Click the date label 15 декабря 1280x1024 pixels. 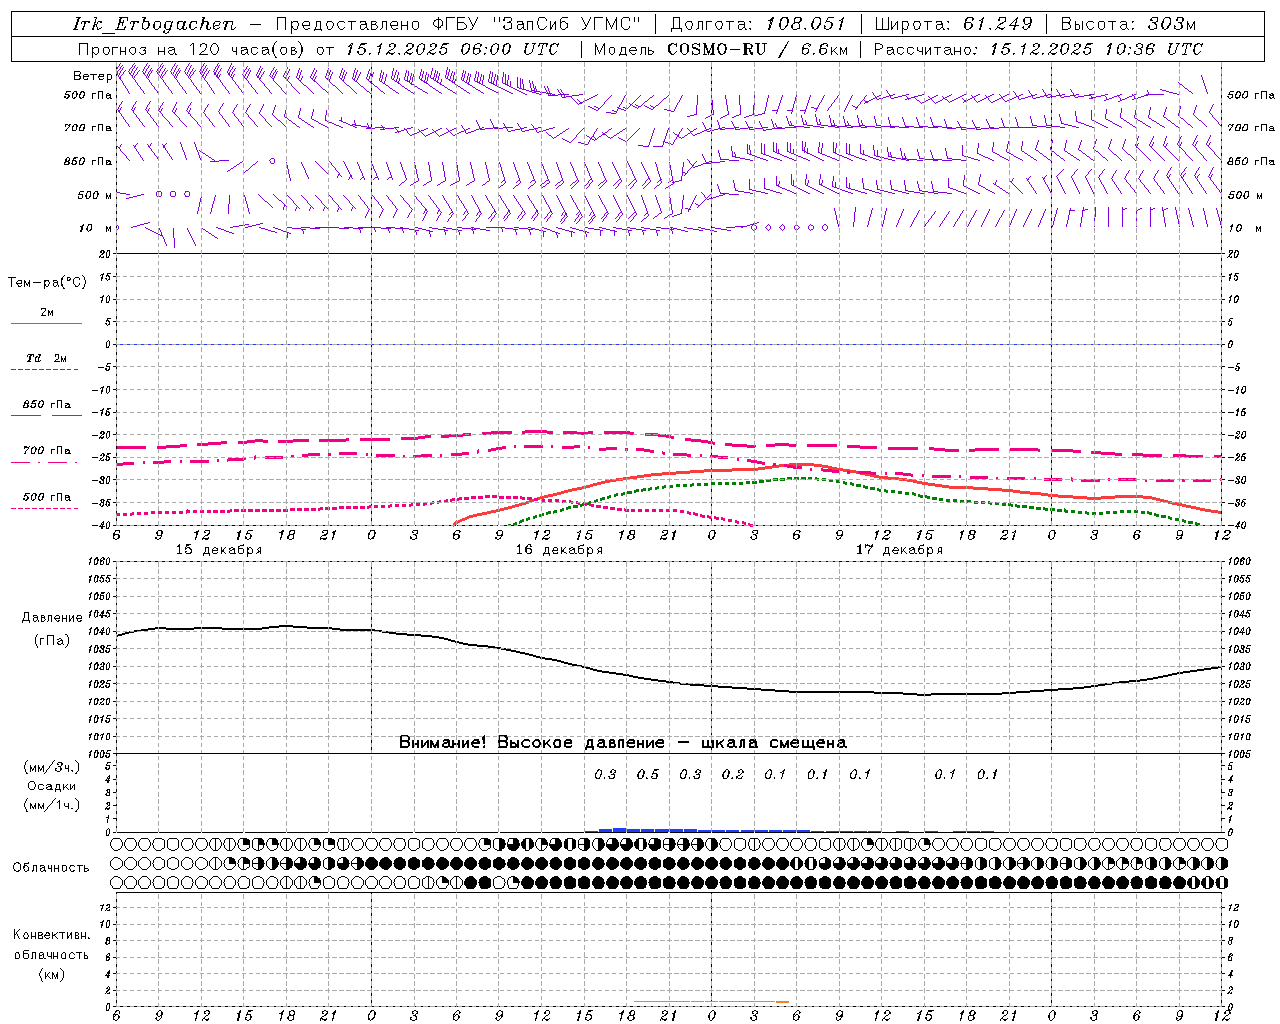pos(219,550)
